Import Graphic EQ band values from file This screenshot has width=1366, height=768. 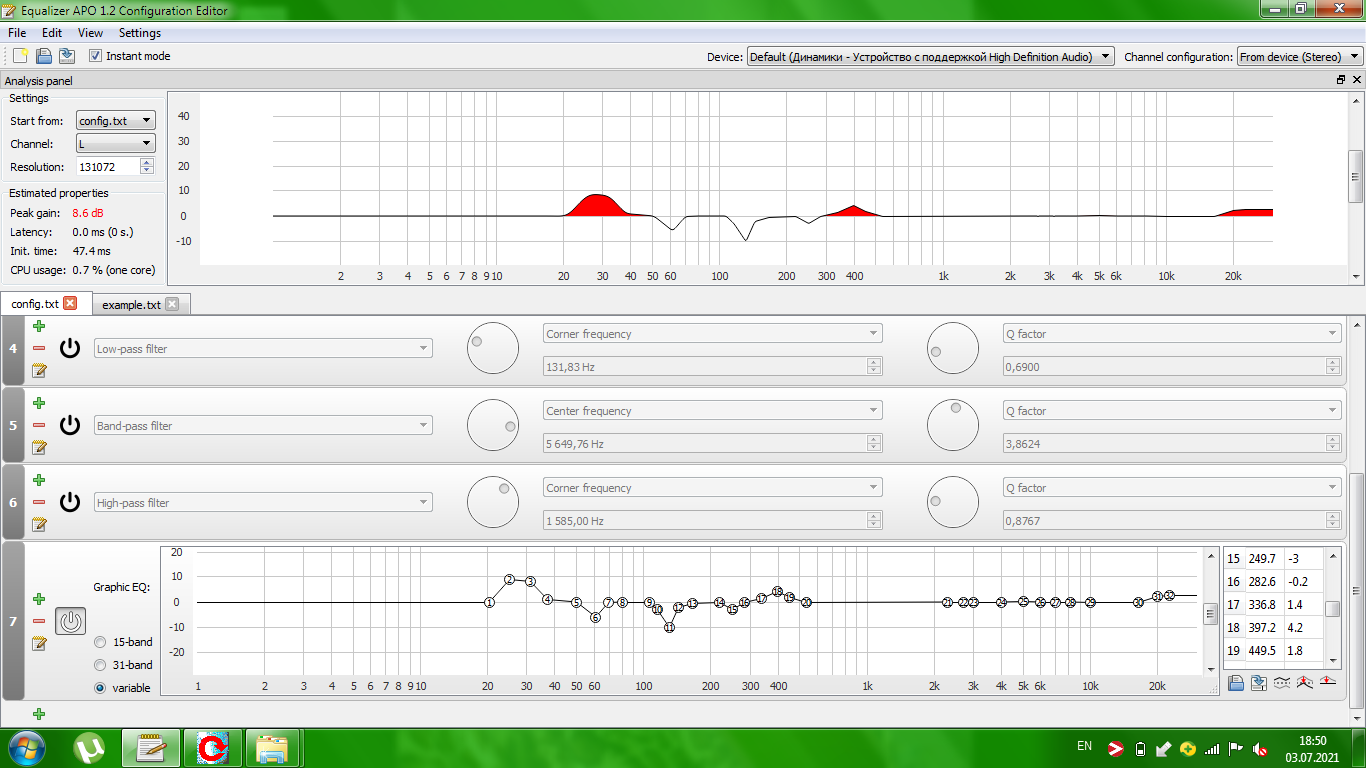1236,683
